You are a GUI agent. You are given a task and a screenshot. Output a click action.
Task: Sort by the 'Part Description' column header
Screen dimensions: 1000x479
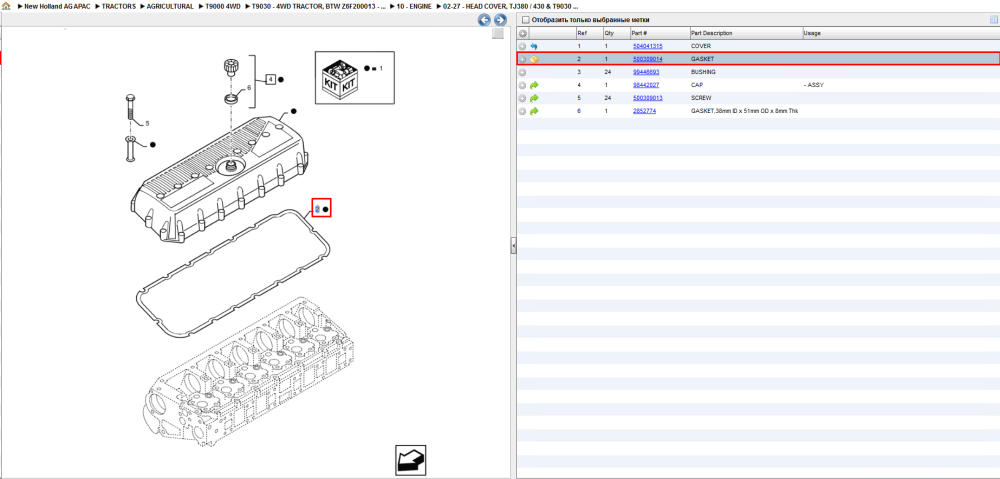tap(746, 33)
